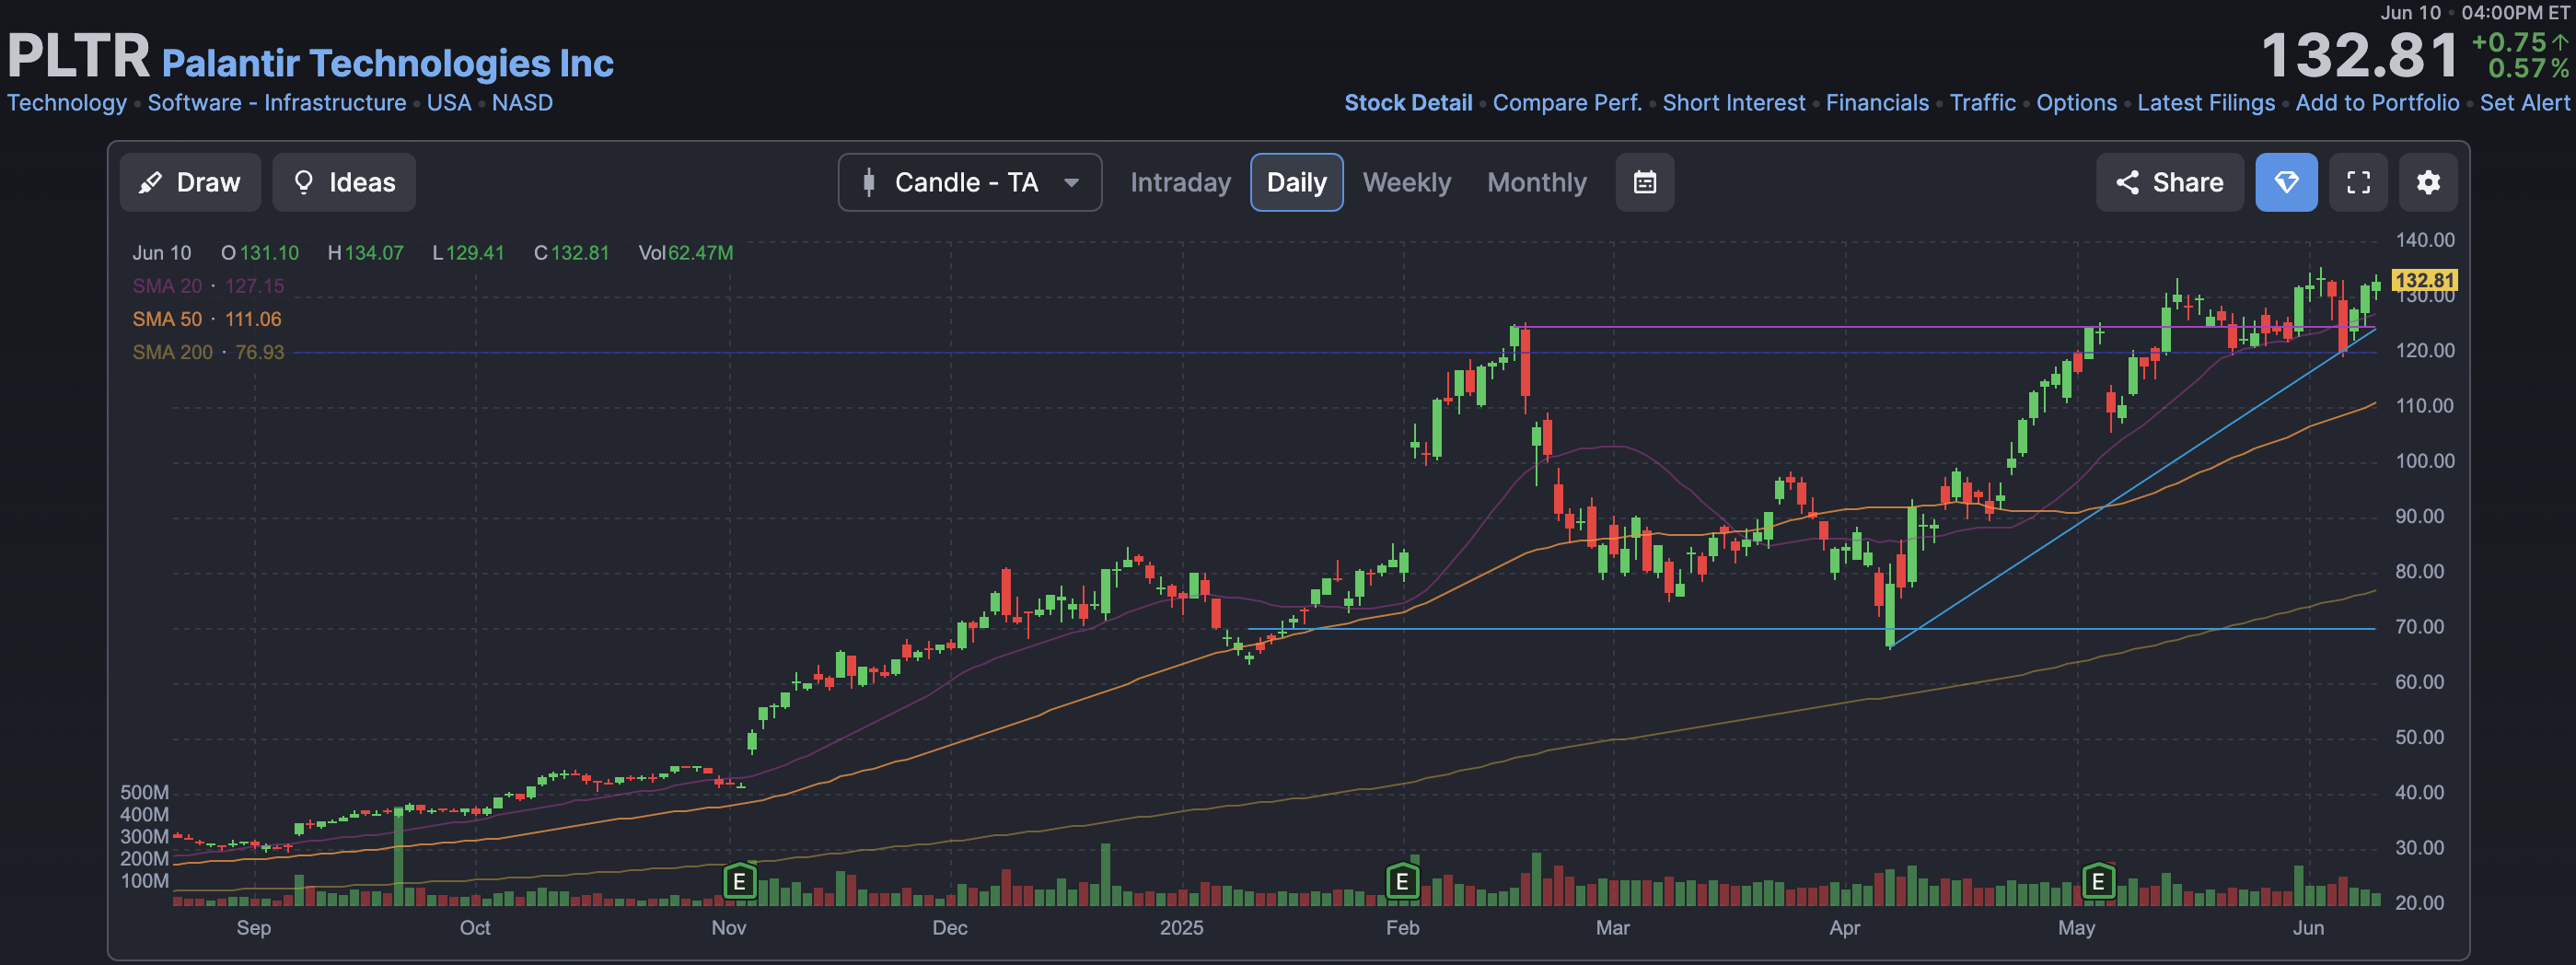The width and height of the screenshot is (2576, 965).
Task: Click the C 132.81 close value
Action: (x=571, y=253)
